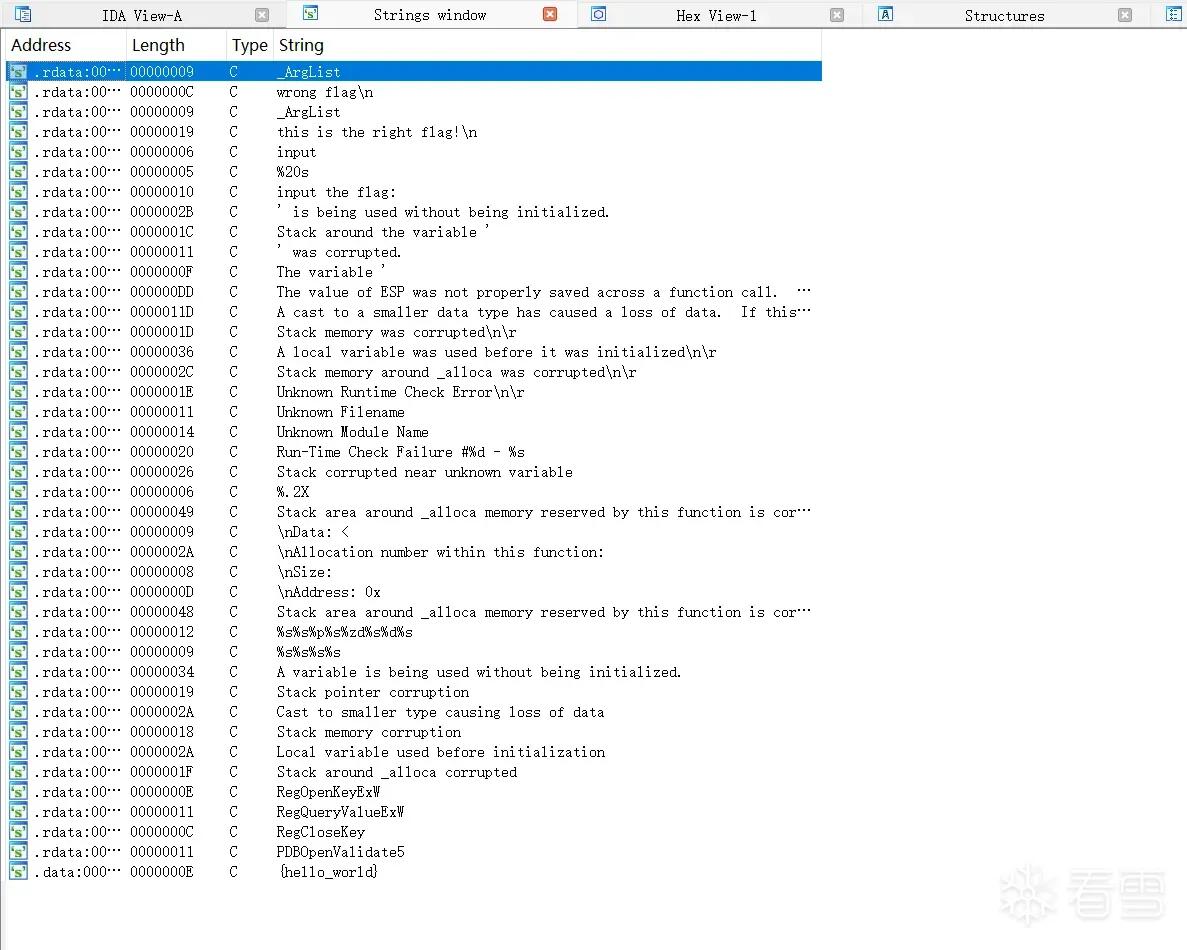Click string icon for 'RegCloseKey' row
1187x950 pixels.
[x=18, y=832]
